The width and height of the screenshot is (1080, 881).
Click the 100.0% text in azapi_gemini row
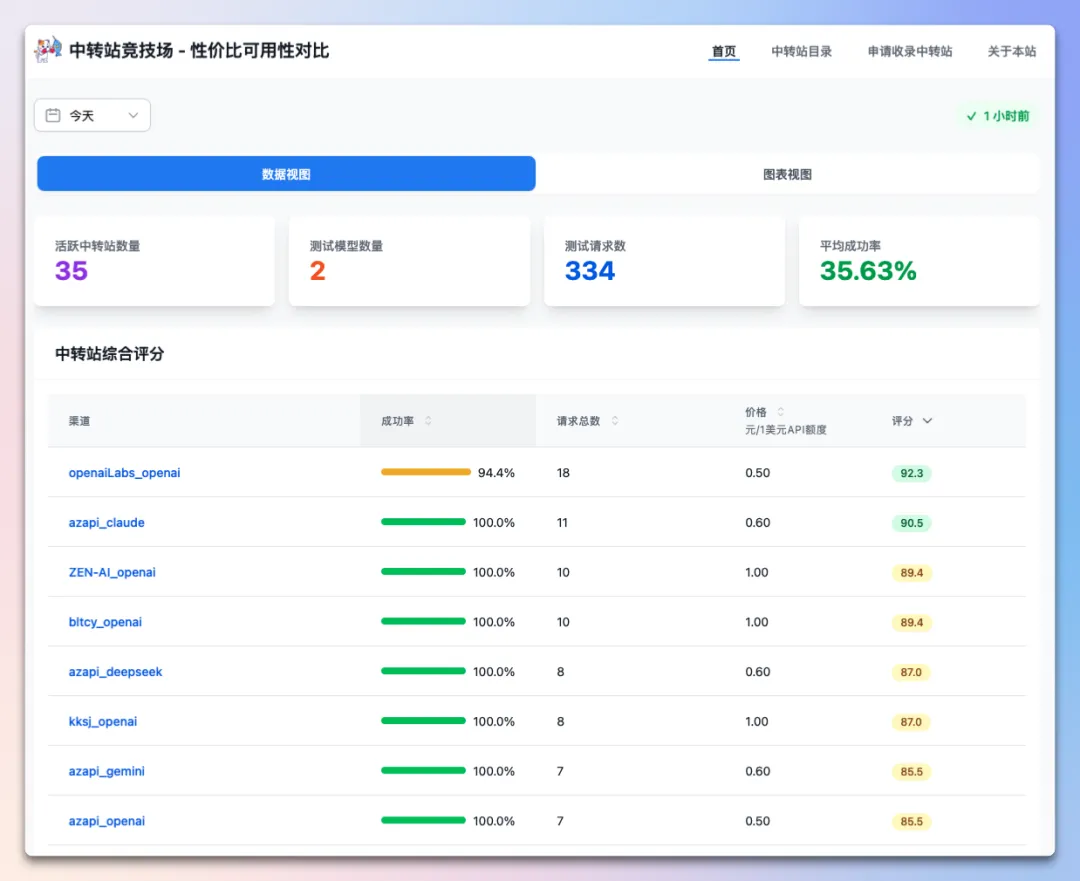click(493, 771)
